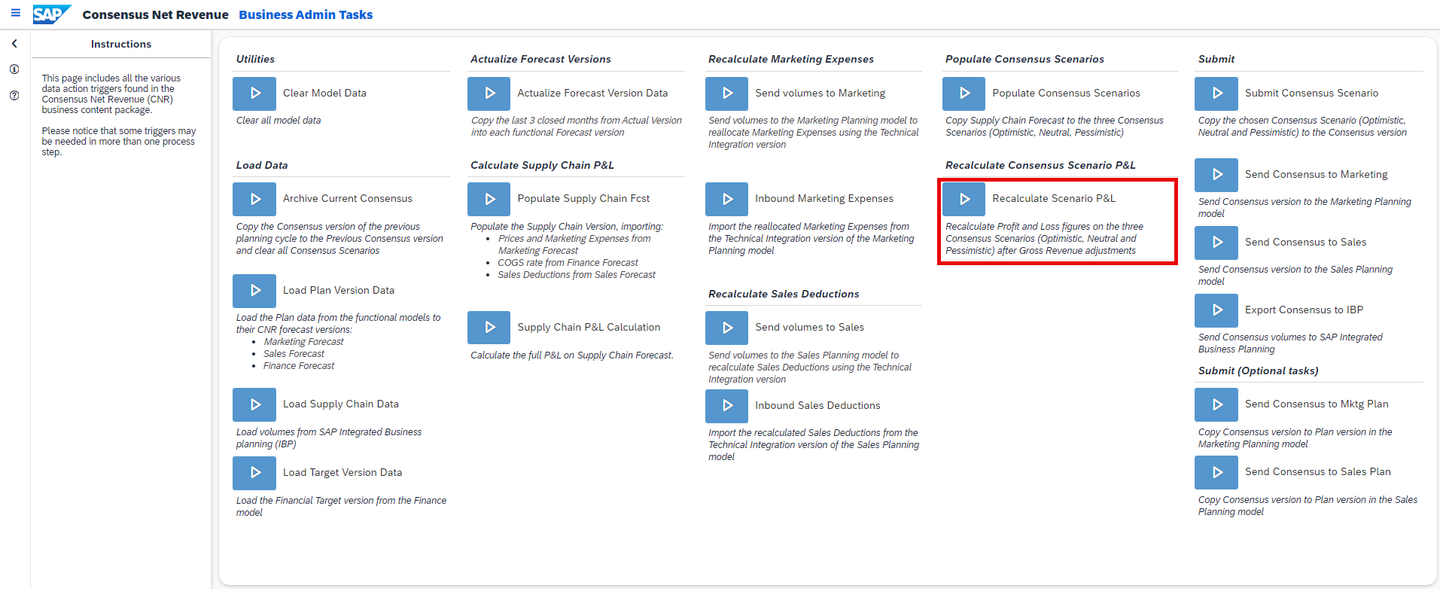Screen dimensions: 1440x589
Task: Run the Export Consensus to IBP trigger
Action: click(x=1216, y=311)
